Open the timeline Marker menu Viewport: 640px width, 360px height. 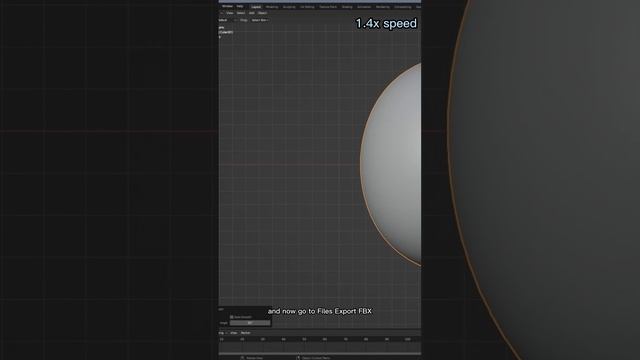(245, 333)
